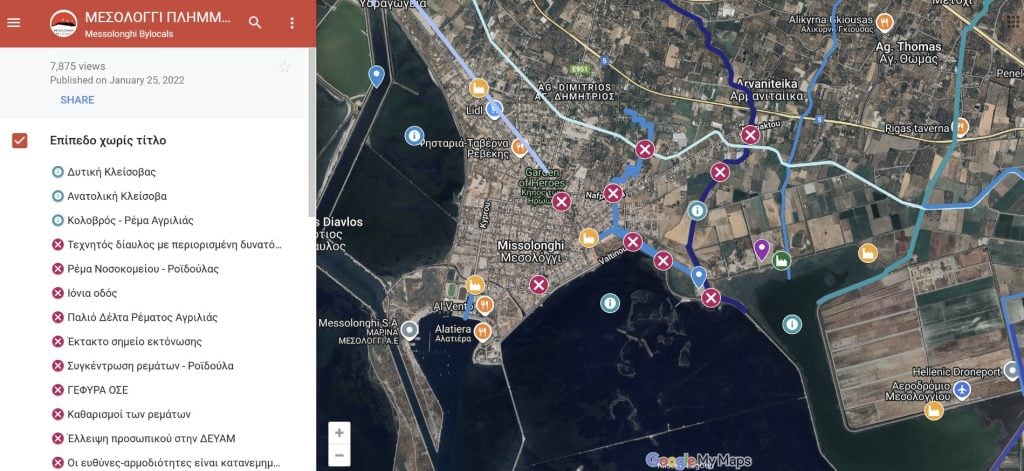Click the SHARE link
Screen dimensions: 1024x471
coord(77,100)
